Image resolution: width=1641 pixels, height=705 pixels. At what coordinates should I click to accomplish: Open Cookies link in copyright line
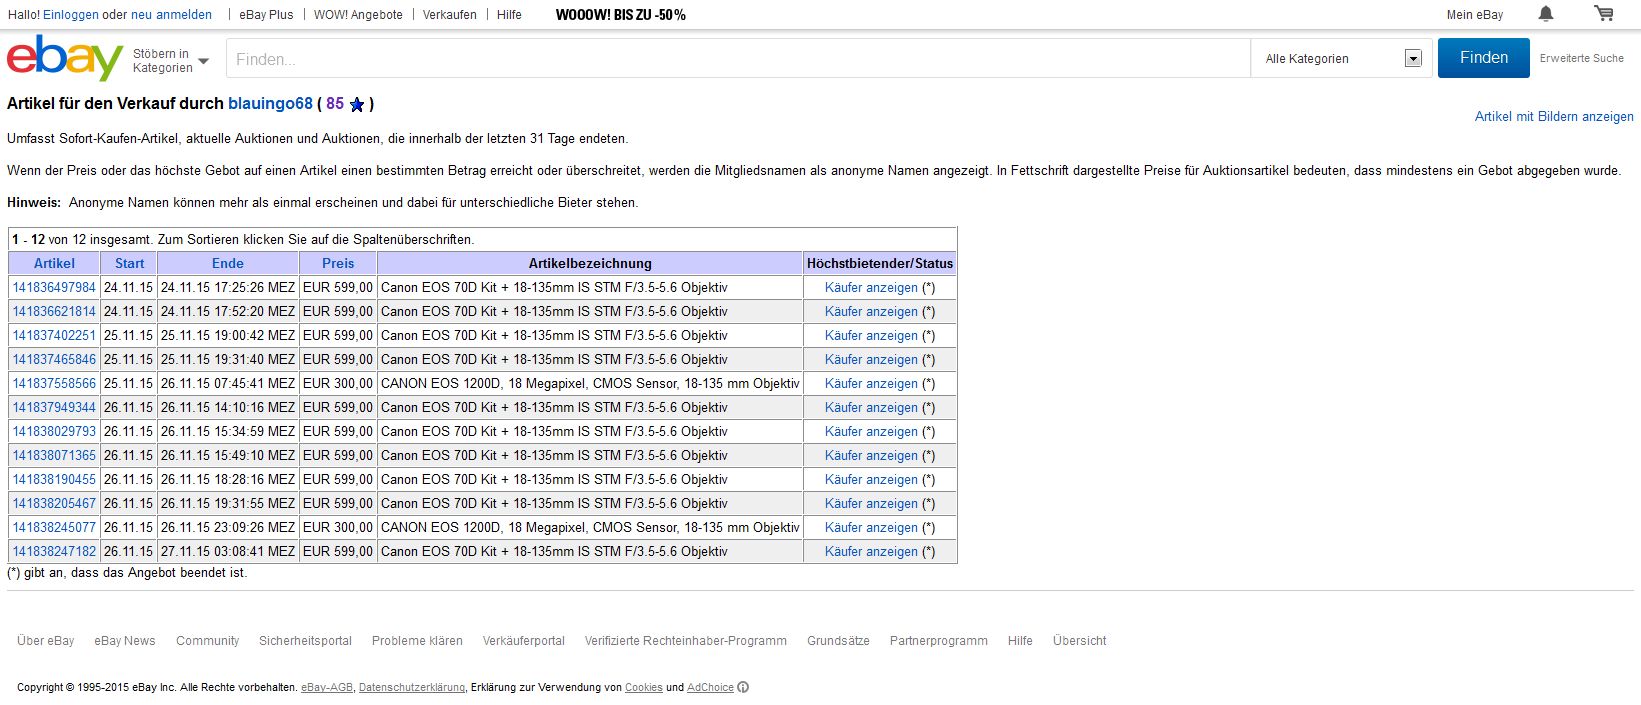644,688
